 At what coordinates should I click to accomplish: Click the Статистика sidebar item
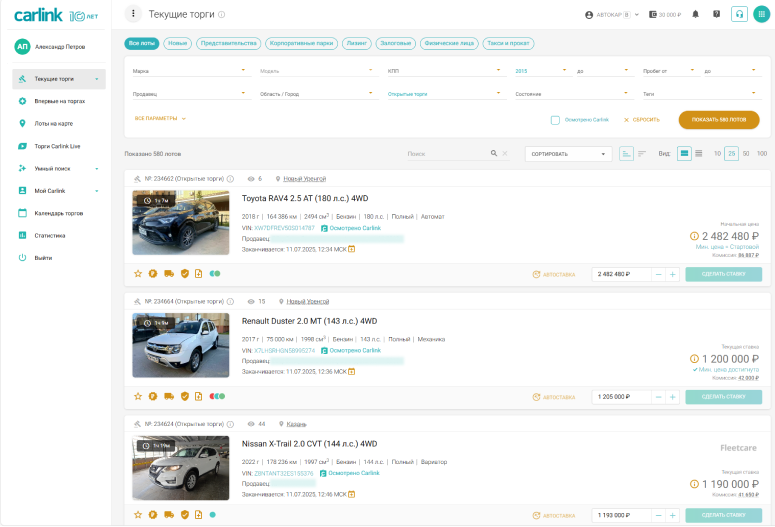click(x=49, y=235)
